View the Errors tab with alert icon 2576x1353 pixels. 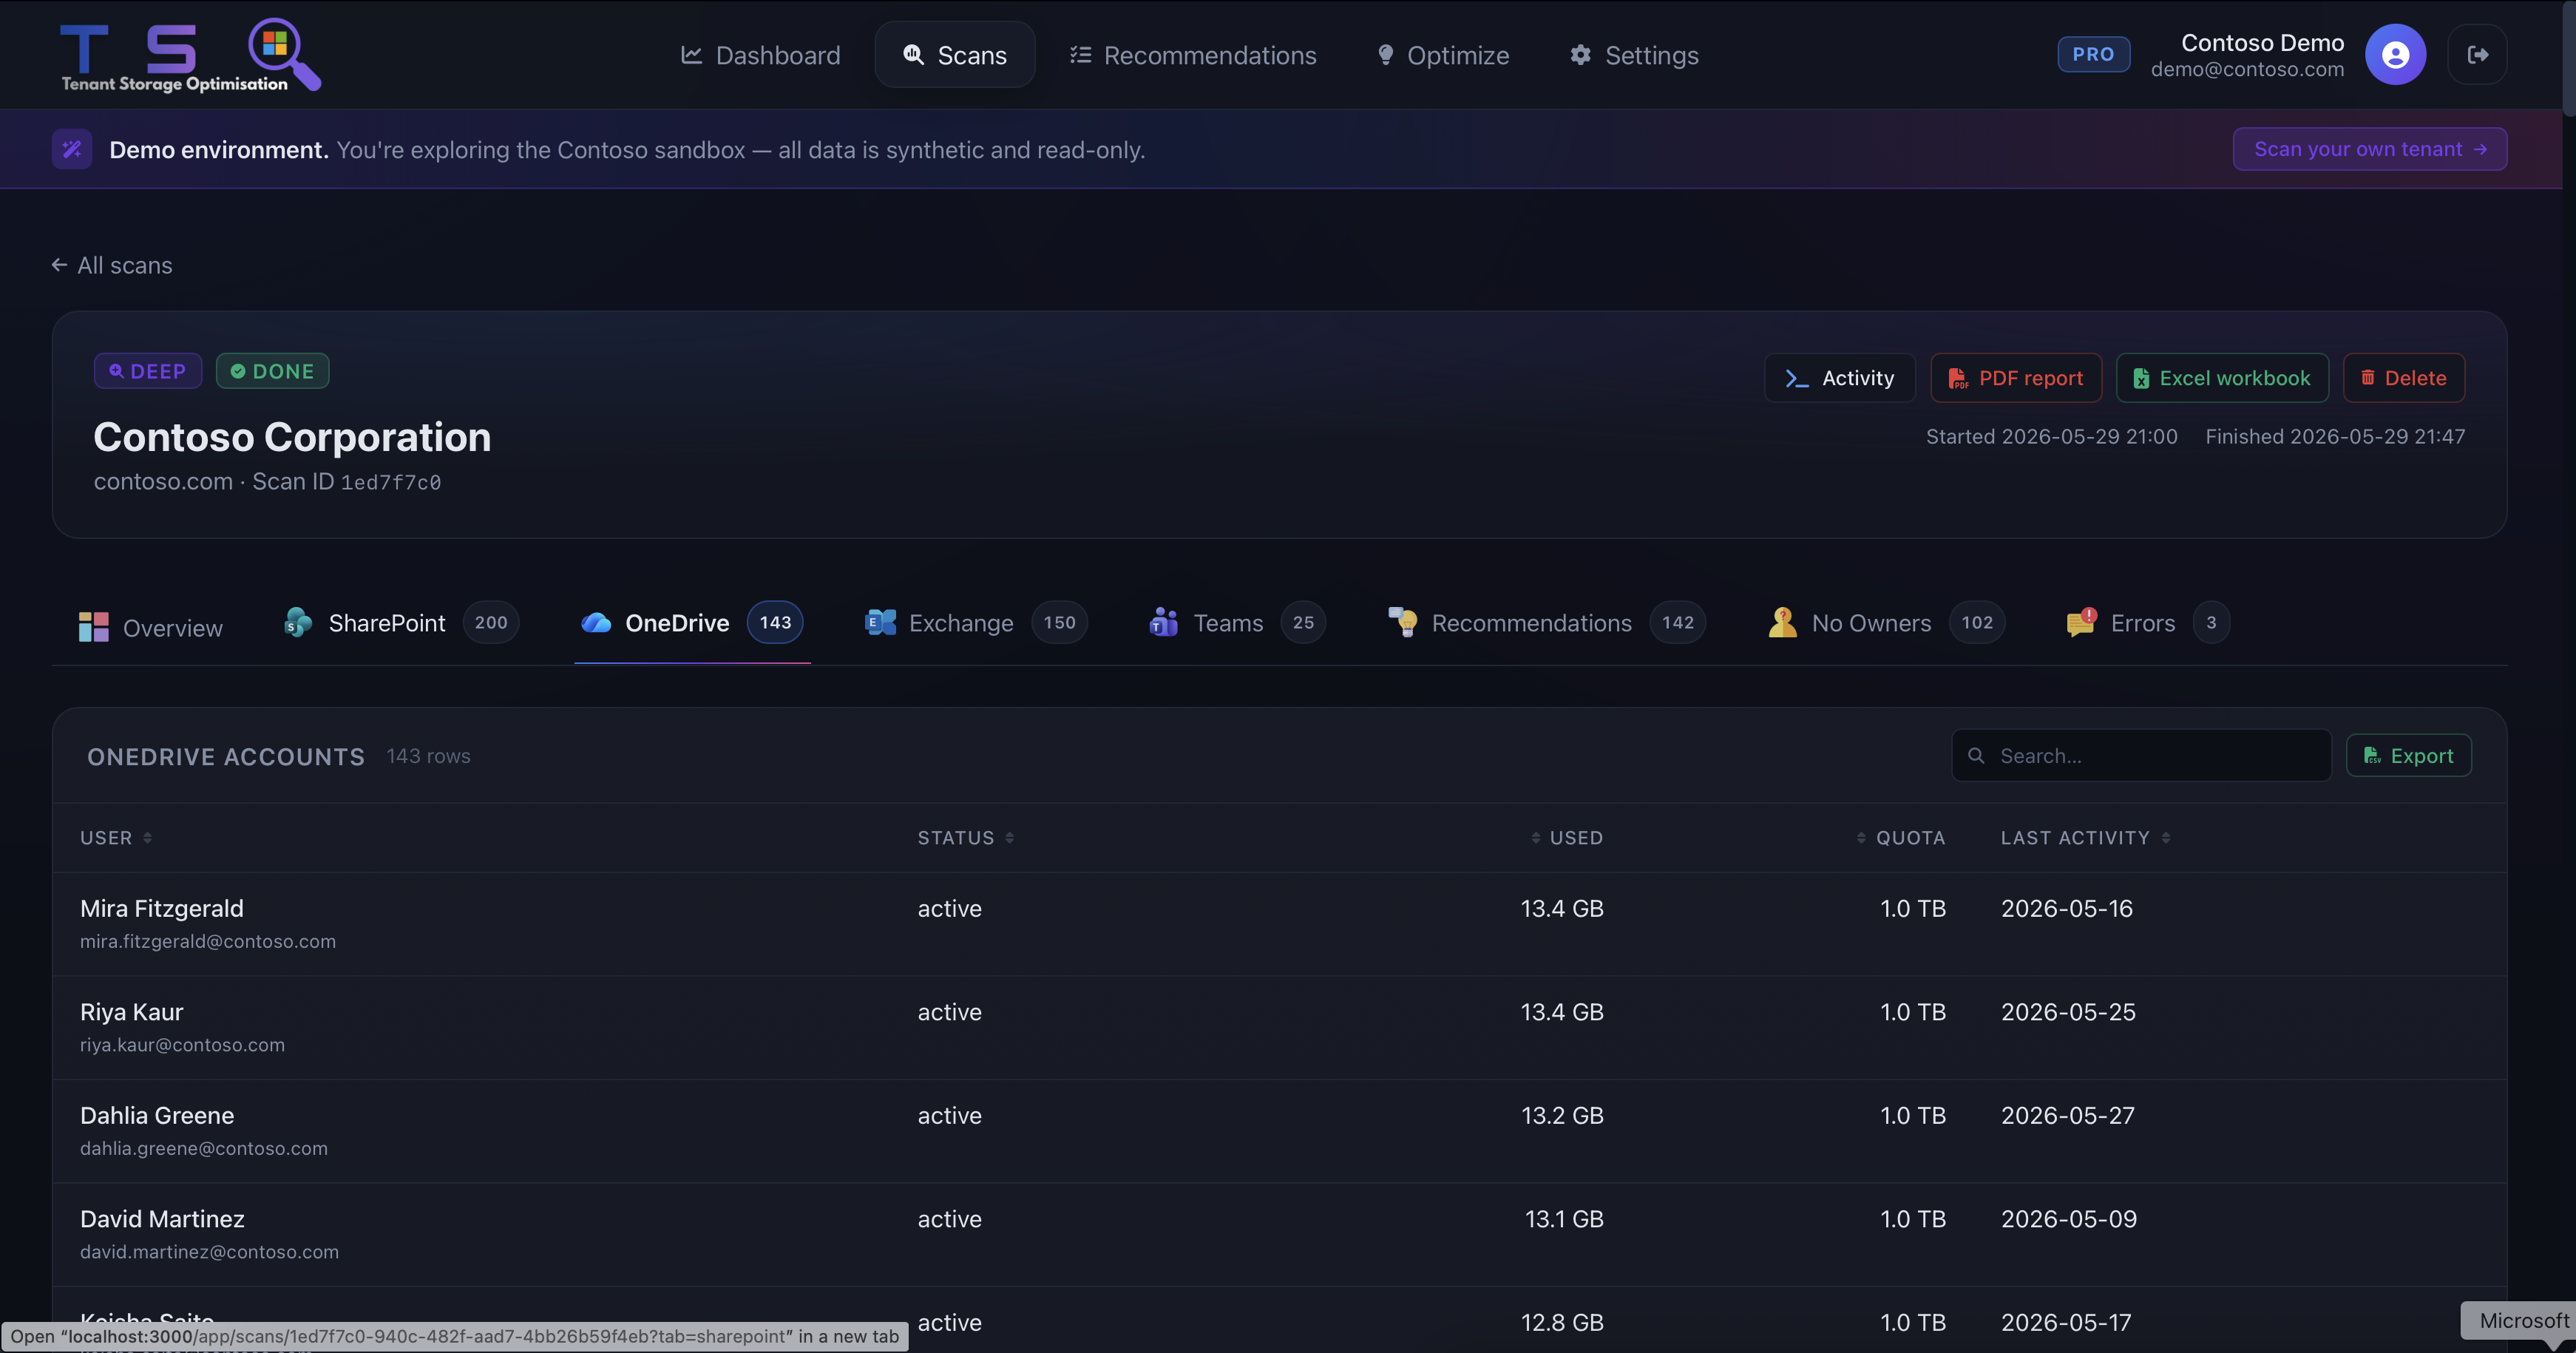point(2146,623)
